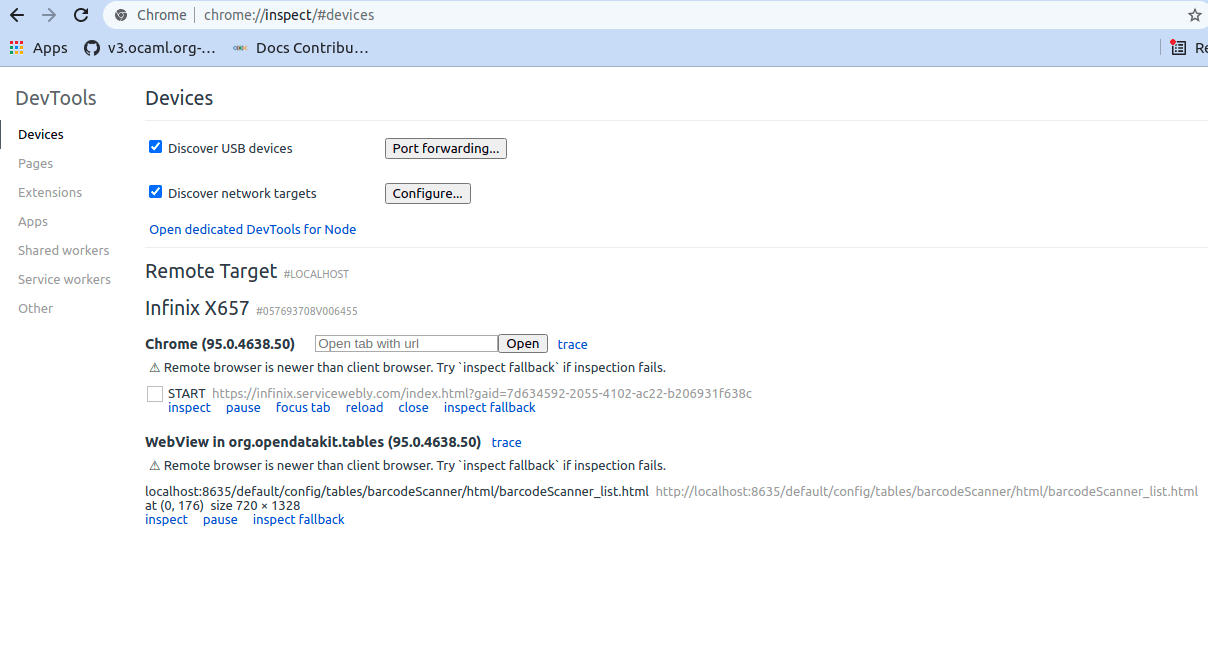The image size is (1208, 669).
Task: Select Other in the DevTools sidebar
Action: tap(35, 308)
